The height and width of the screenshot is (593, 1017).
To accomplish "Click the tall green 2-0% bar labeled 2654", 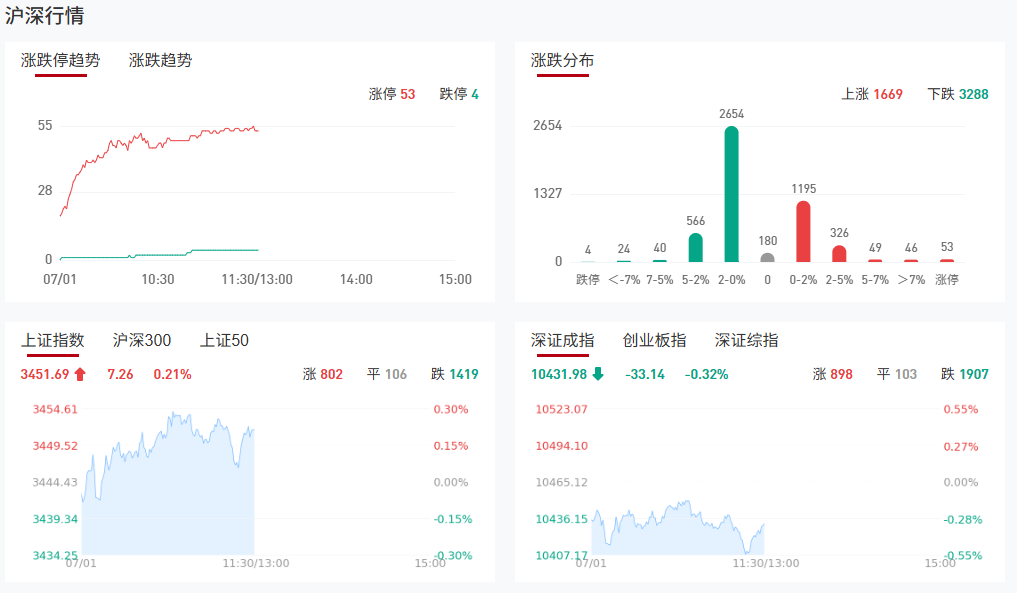I will (732, 194).
